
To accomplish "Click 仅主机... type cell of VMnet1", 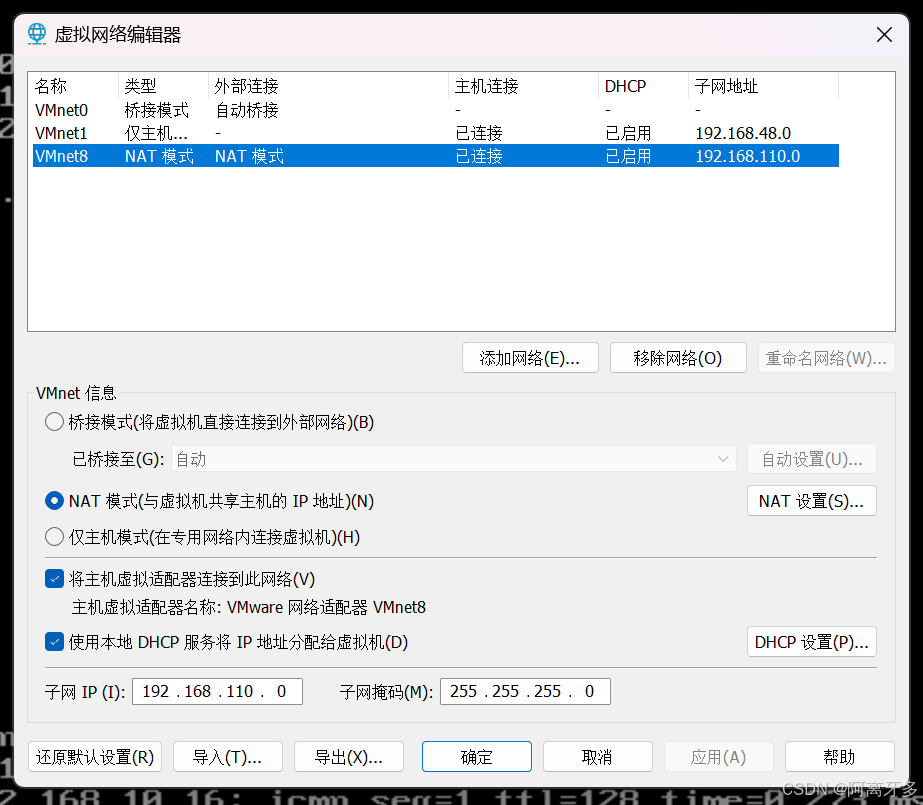I will [156, 133].
